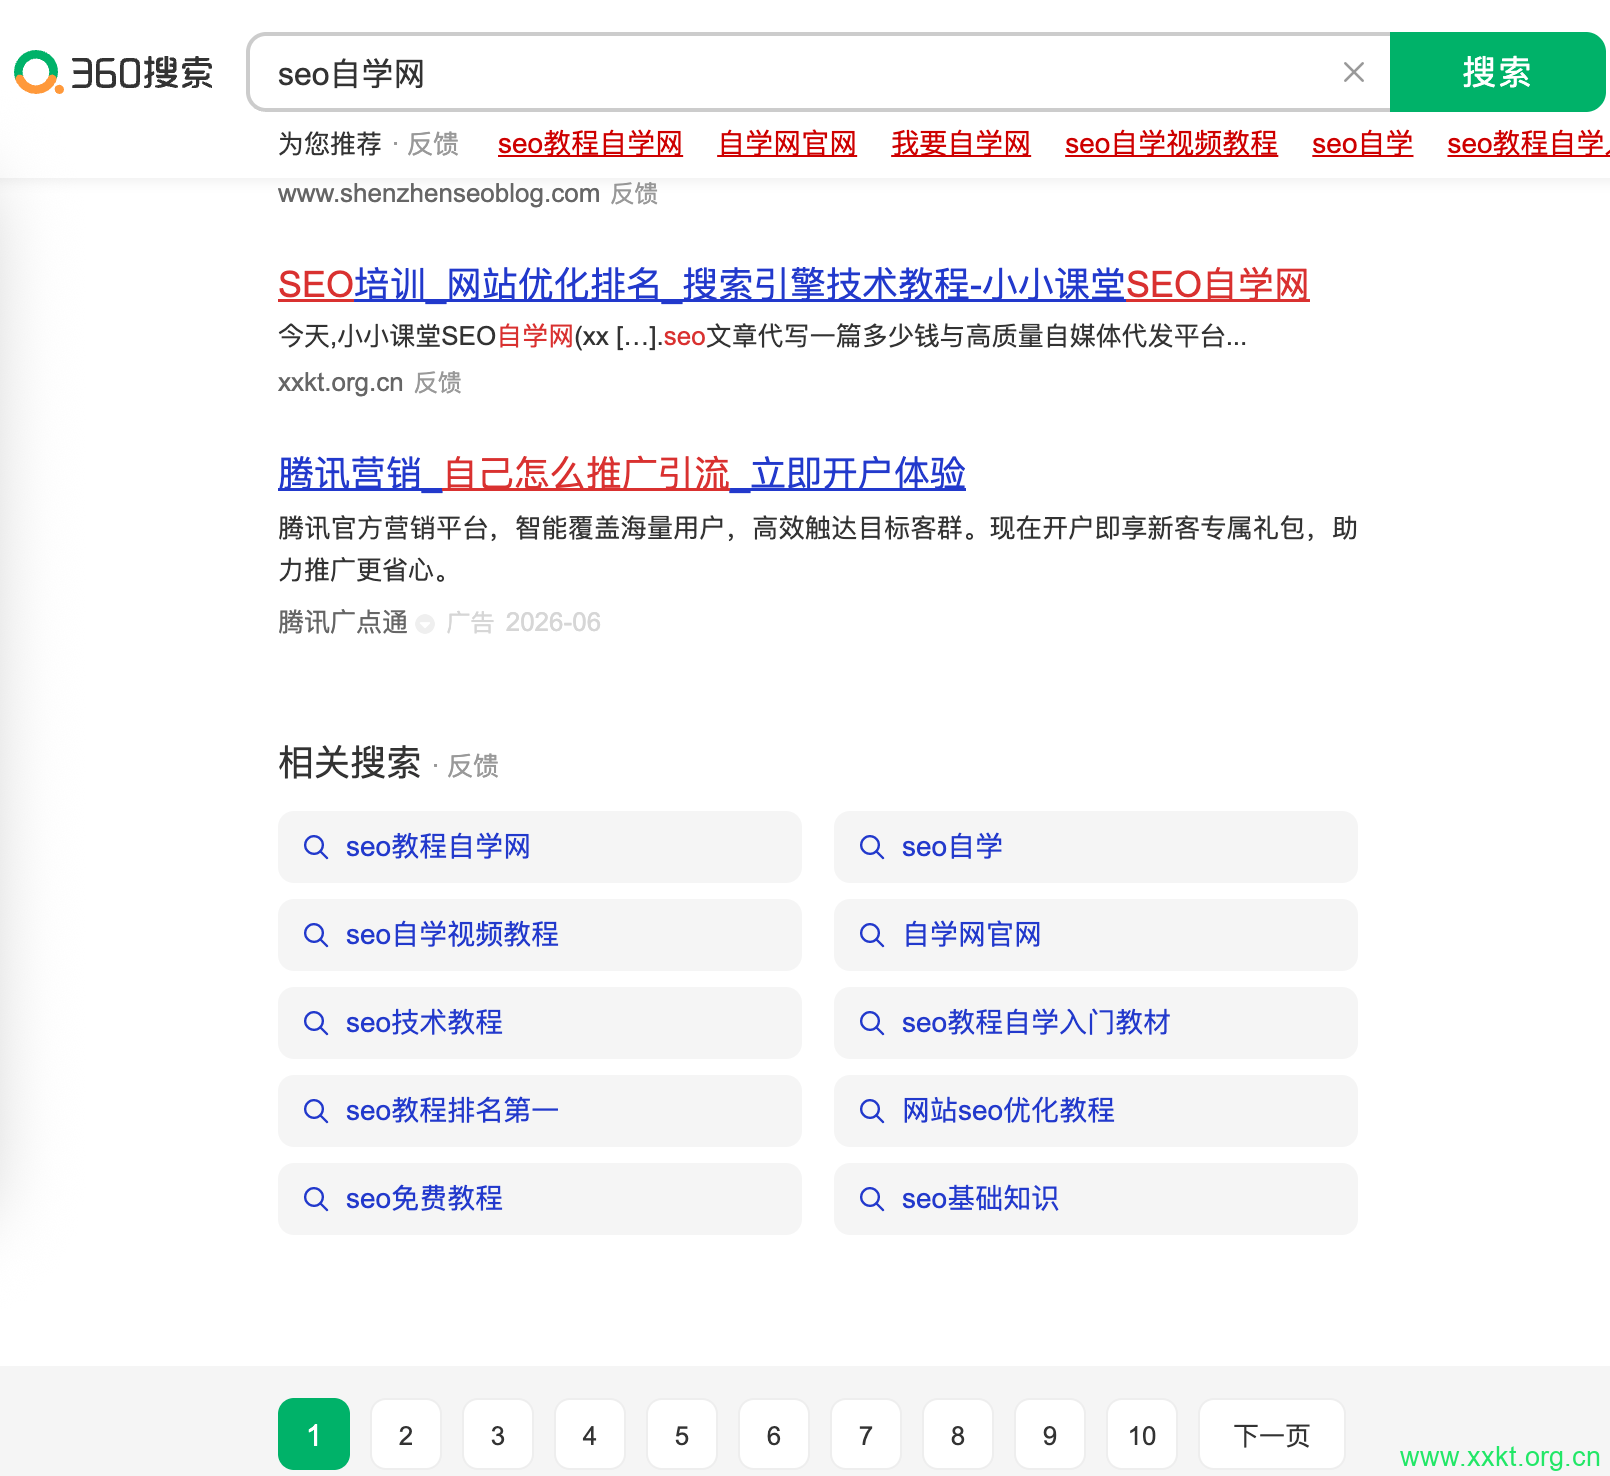This screenshot has width=1610, height=1476.
Task: Select related search seo基础知识
Action: (1096, 1199)
